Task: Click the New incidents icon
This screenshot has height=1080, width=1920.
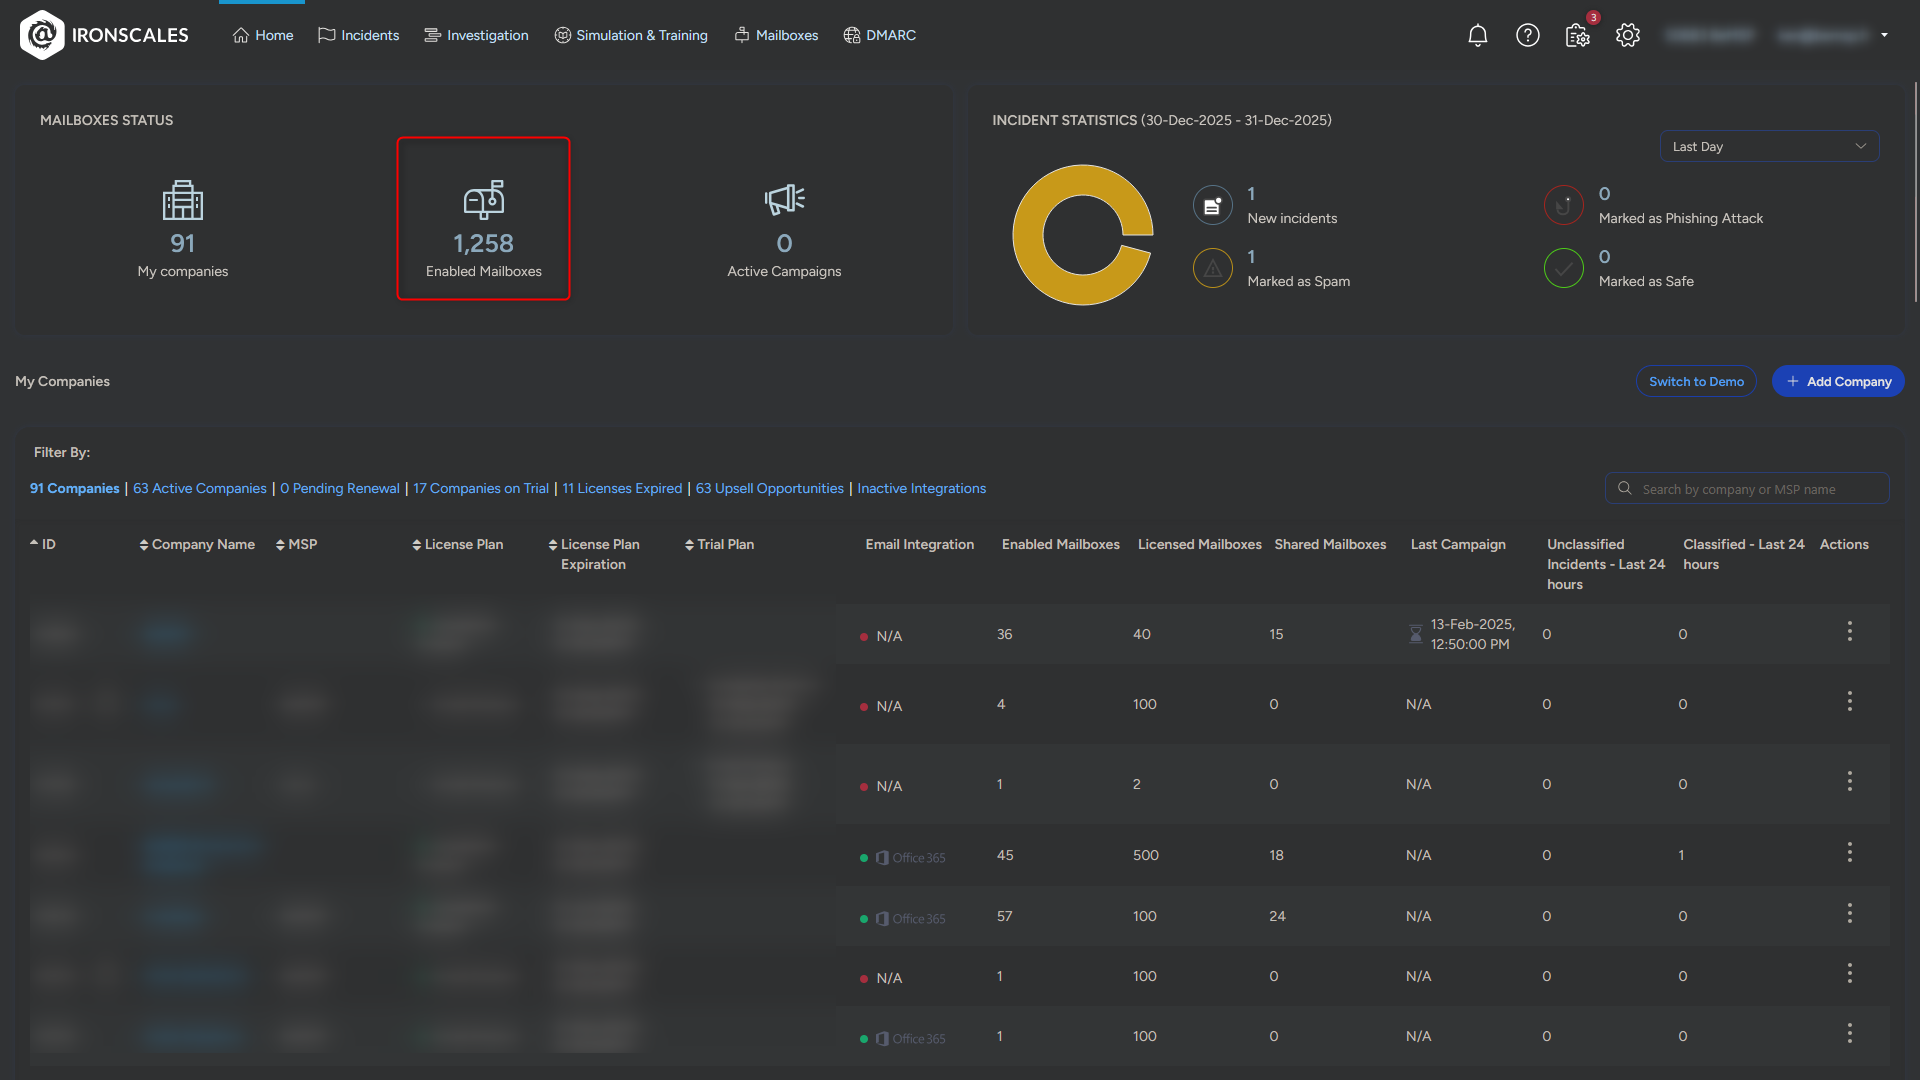Action: click(x=1212, y=206)
